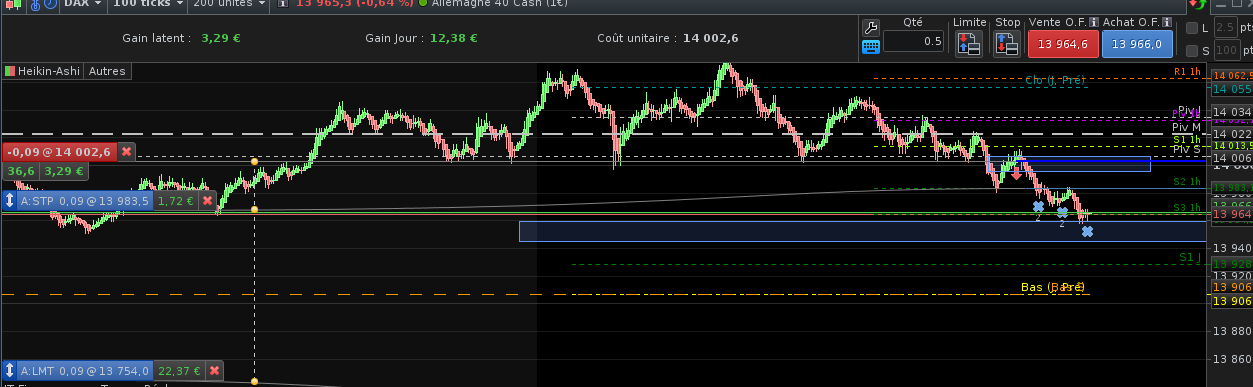This screenshot has height=387, width=1253.
Task: Open the wrench settings icon in the order panel
Action: pyautogui.click(x=870, y=27)
